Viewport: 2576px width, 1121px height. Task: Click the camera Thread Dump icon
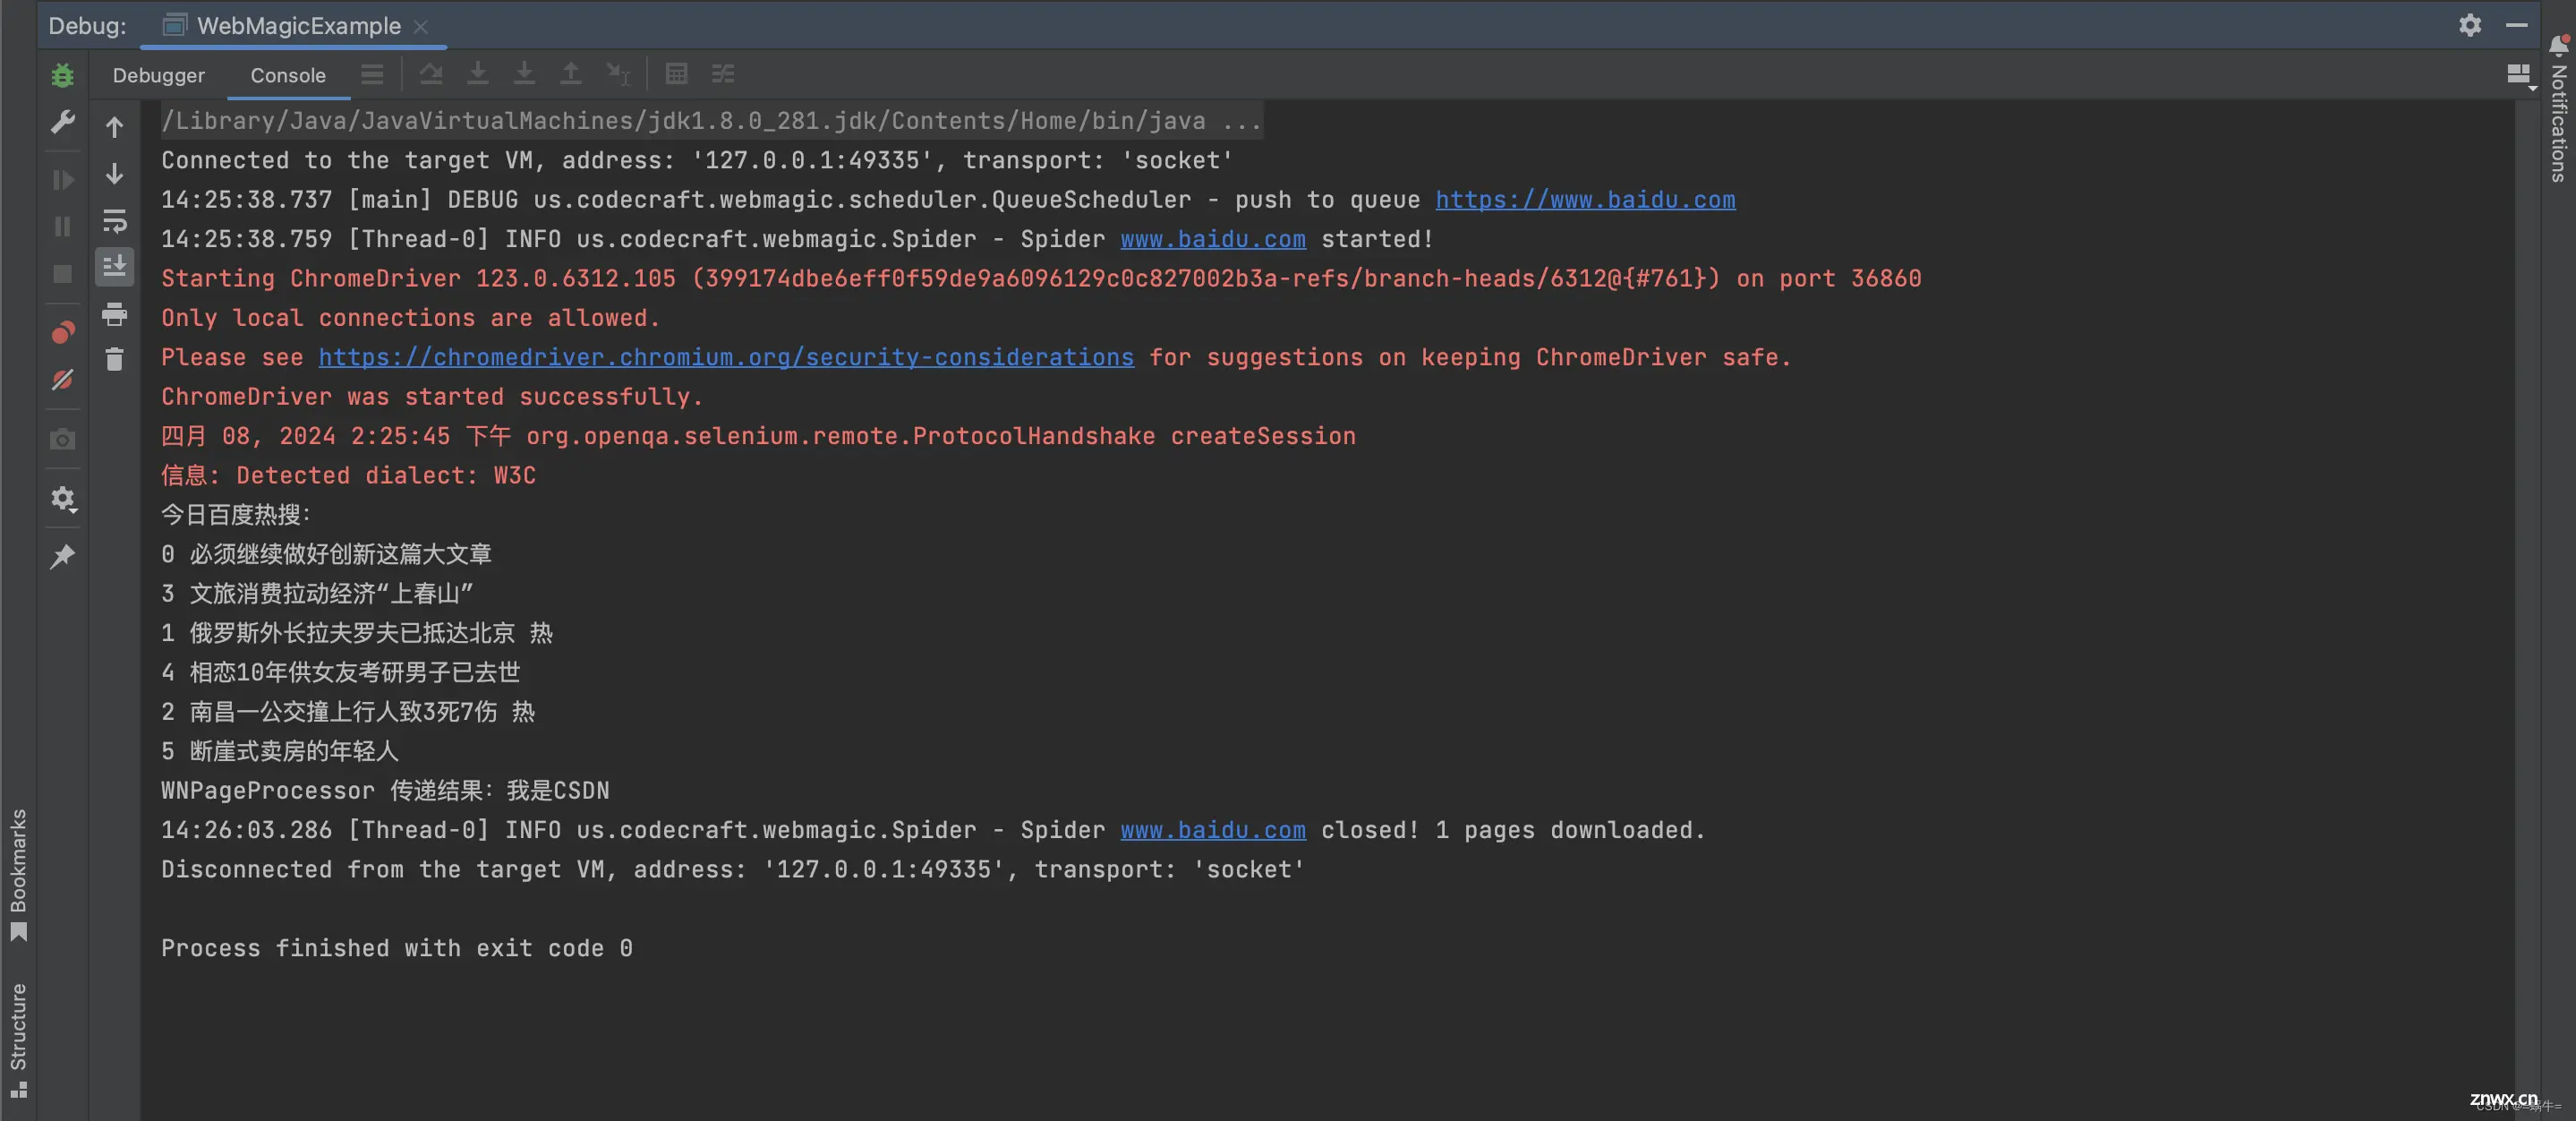[x=62, y=440]
